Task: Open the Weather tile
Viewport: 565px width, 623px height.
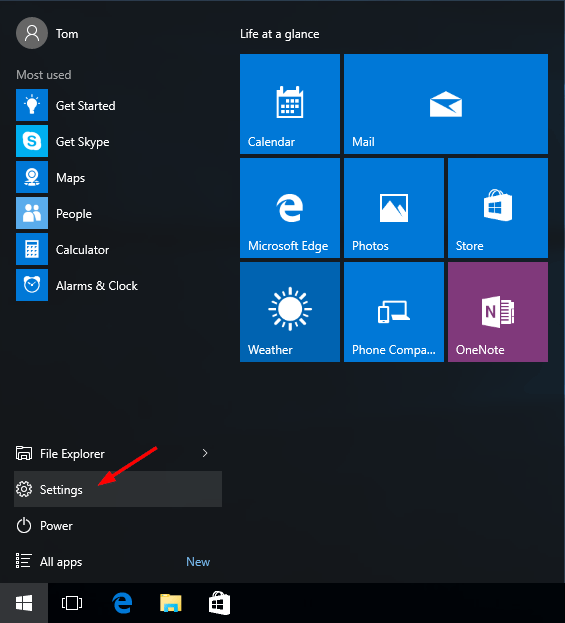Action: [x=290, y=312]
